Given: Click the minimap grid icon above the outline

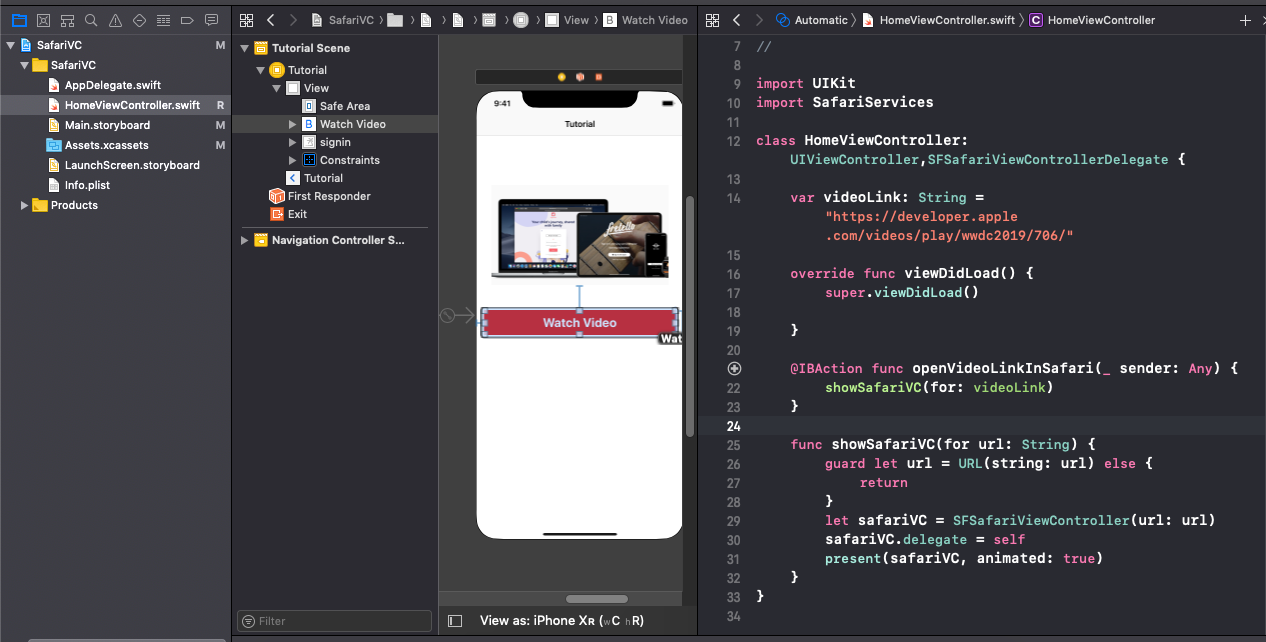Looking at the screenshot, I should (x=246, y=20).
